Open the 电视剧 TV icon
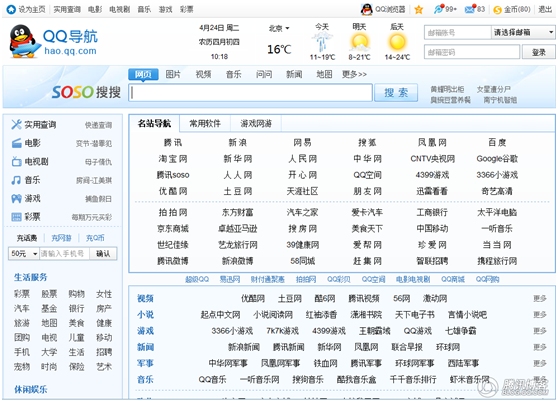558x402 pixels. click(16, 162)
